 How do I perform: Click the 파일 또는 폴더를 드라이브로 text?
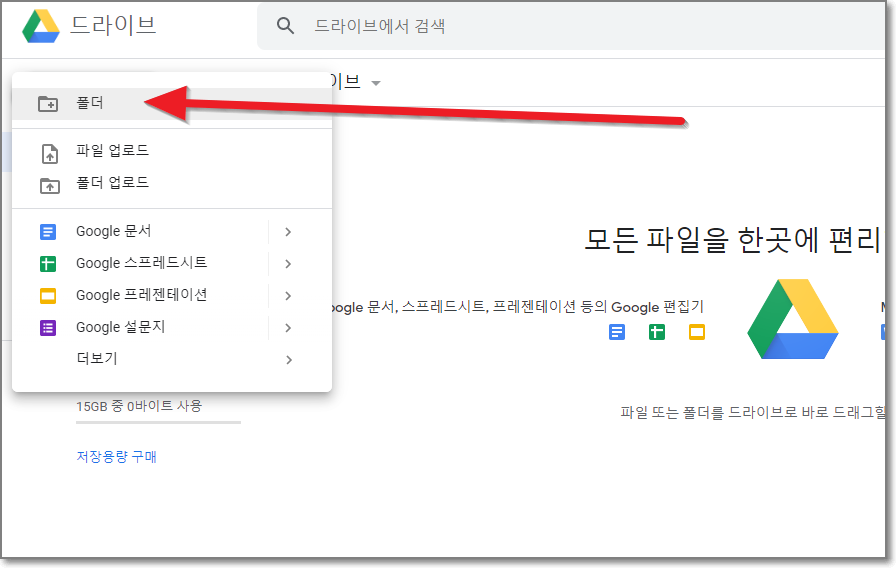click(x=753, y=412)
